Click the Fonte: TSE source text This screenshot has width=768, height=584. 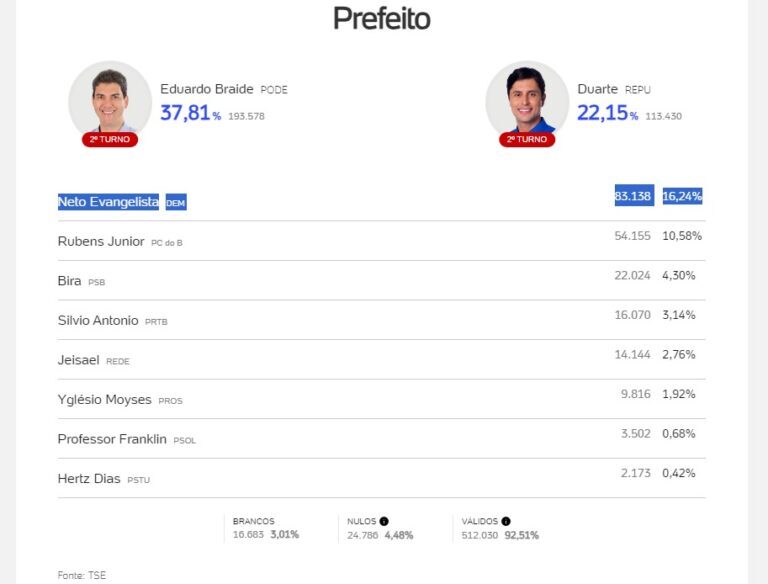click(81, 575)
